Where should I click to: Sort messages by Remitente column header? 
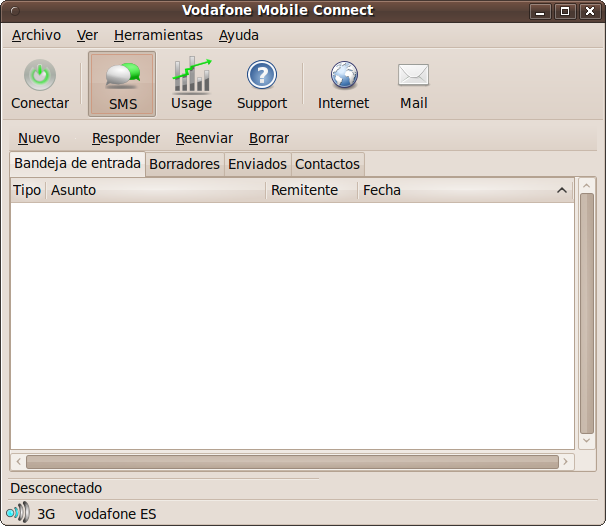311,190
